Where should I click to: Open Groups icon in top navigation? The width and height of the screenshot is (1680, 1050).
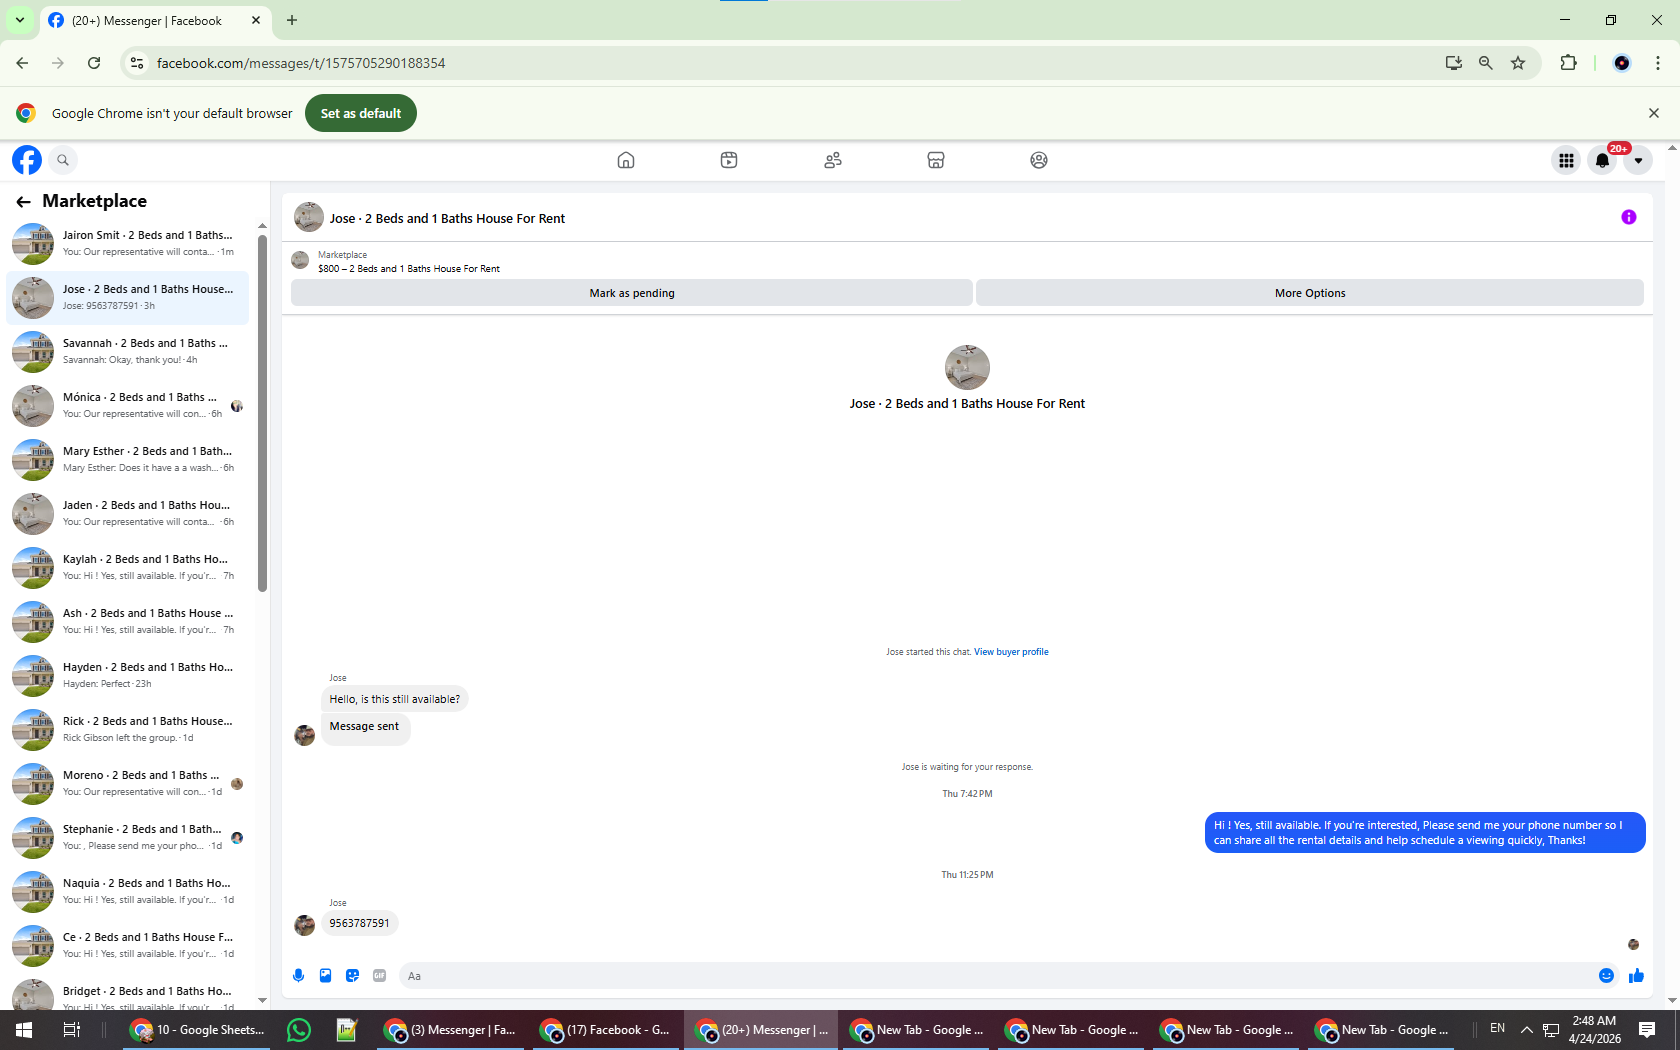(x=1039, y=160)
